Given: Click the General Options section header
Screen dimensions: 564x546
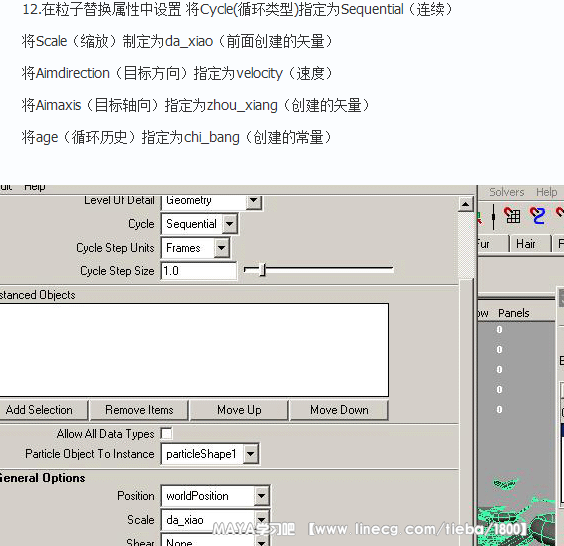Looking at the screenshot, I should 43,478.
